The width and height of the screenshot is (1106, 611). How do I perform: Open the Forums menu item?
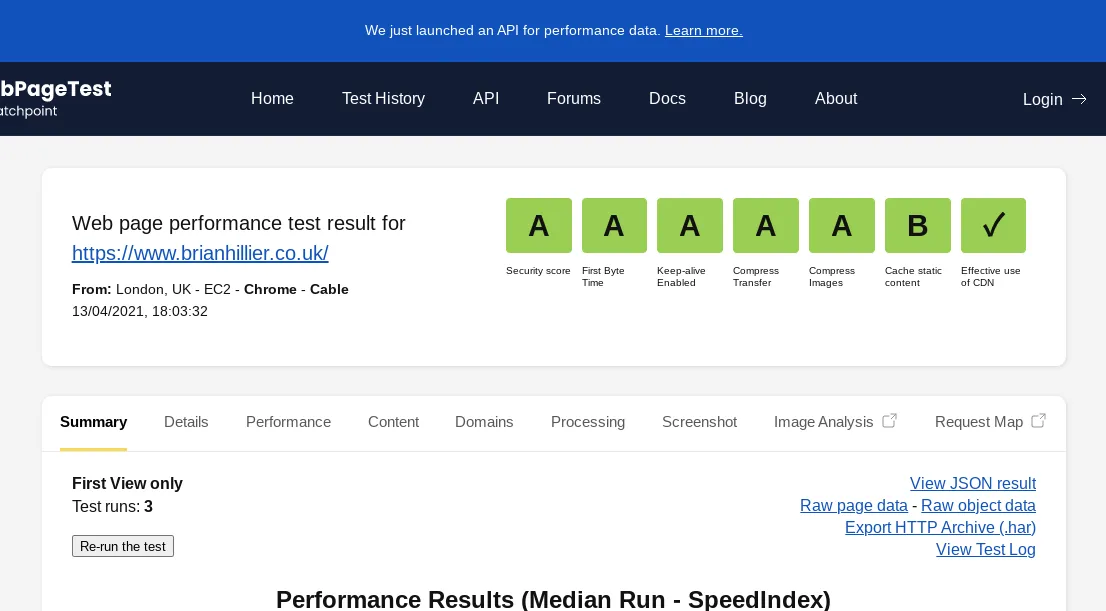point(574,99)
